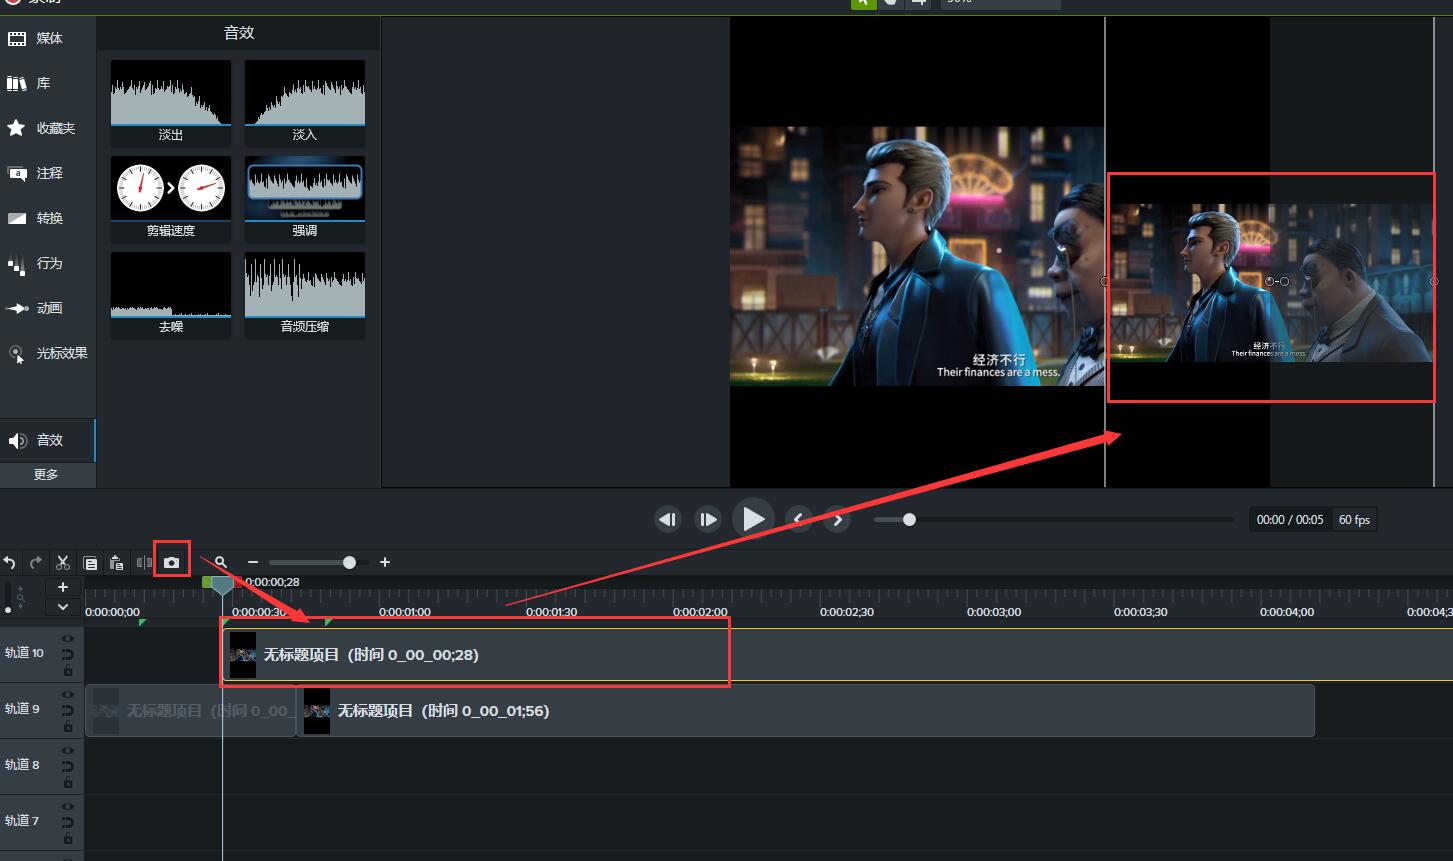Select the faded first clip on 轨道 9
1453x861 pixels.
(190, 711)
